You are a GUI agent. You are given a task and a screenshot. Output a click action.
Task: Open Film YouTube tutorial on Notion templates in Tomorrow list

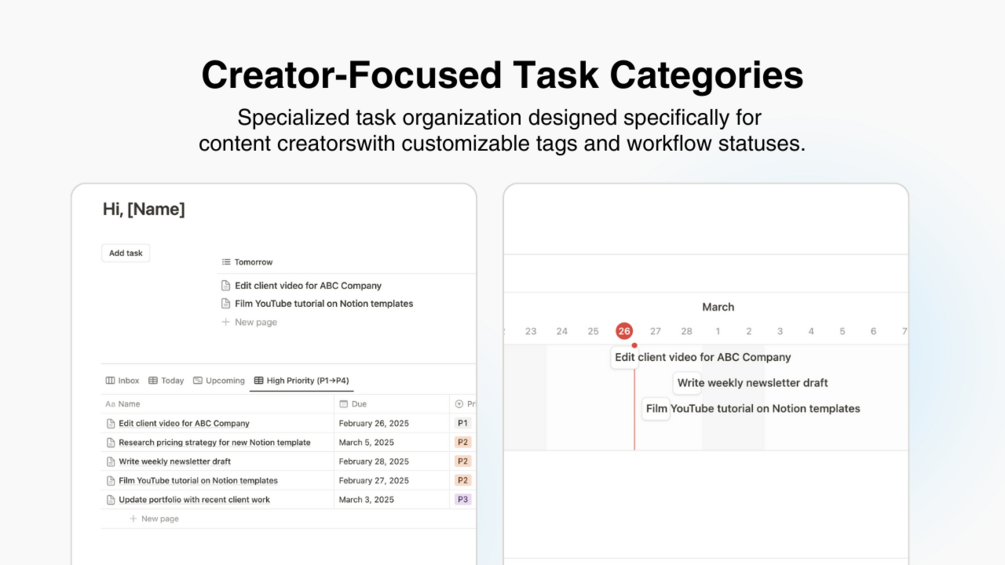click(x=324, y=304)
